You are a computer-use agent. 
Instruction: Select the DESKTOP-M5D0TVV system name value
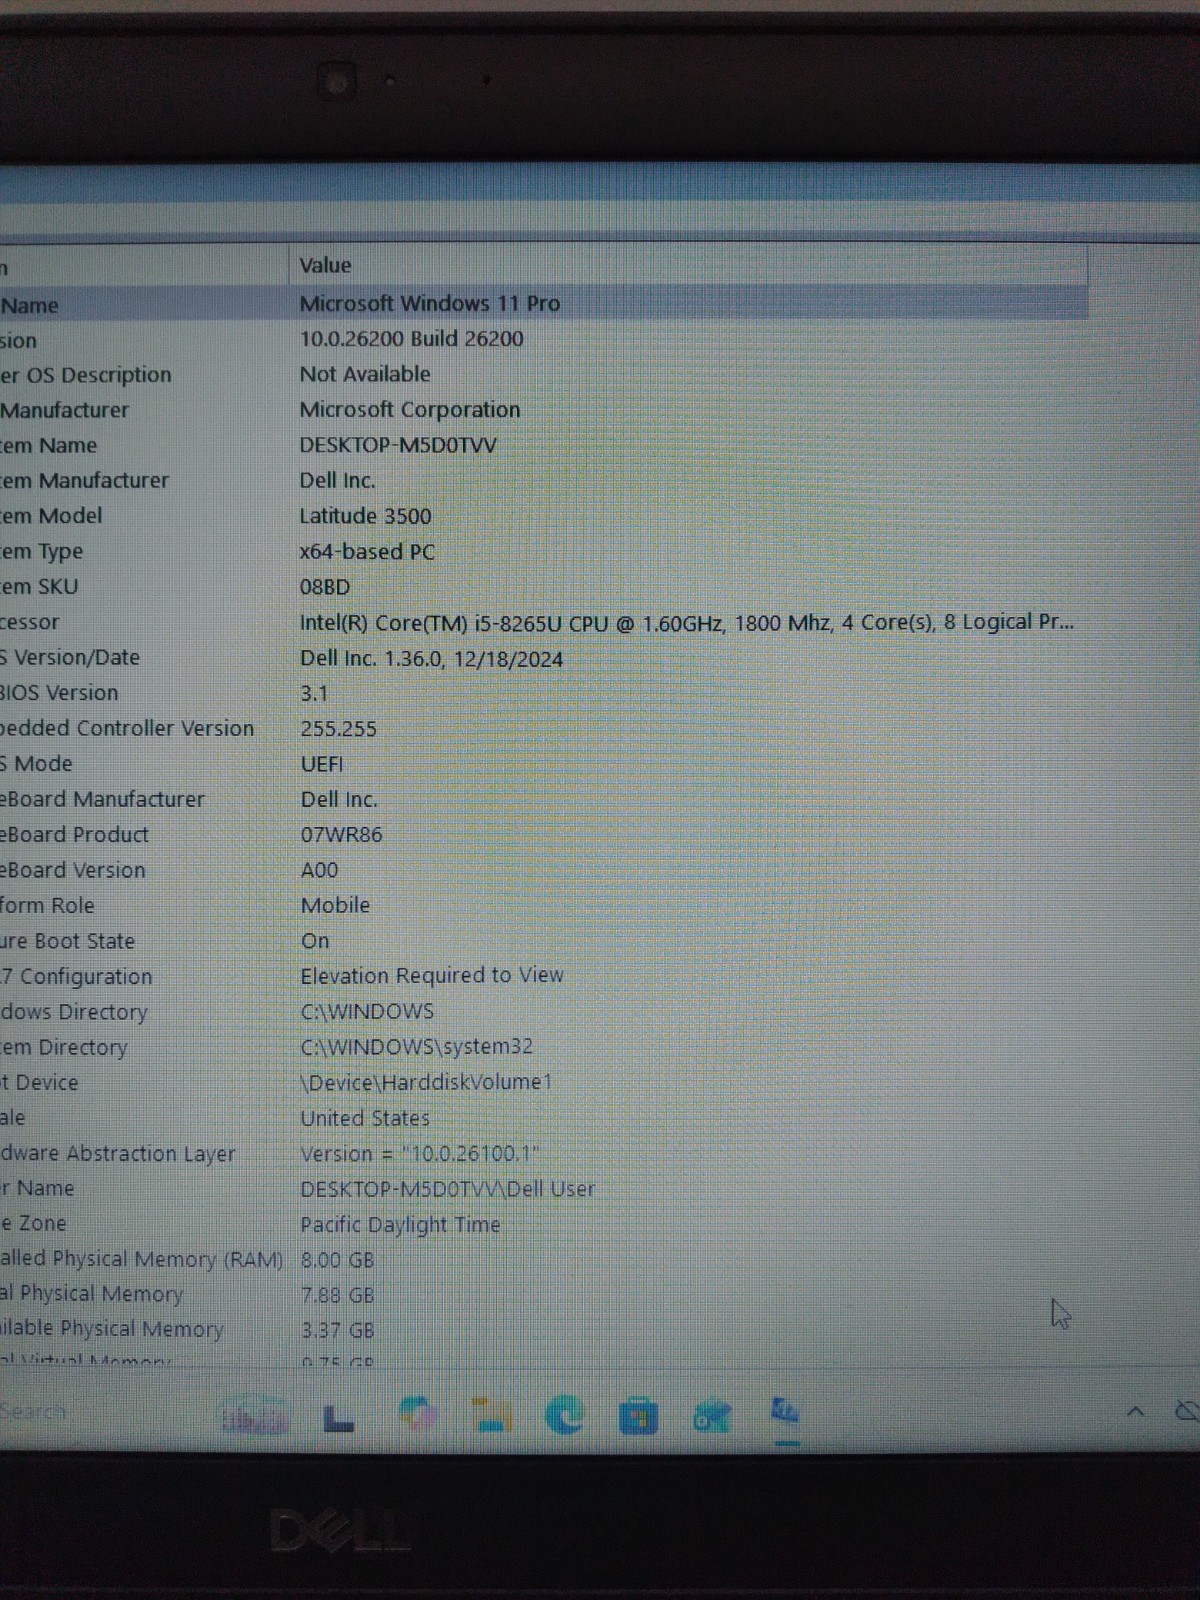398,445
